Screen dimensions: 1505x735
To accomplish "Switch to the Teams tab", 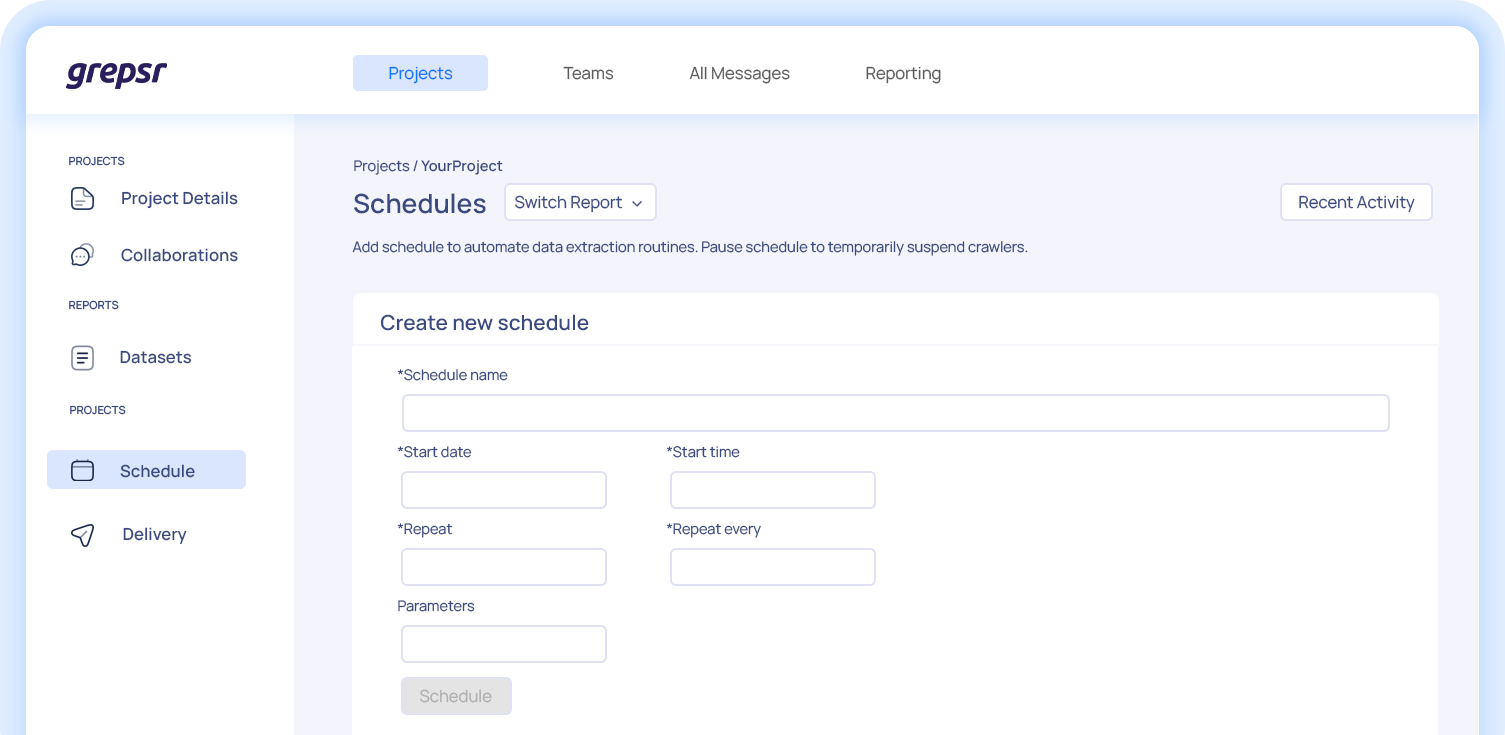I will coord(588,73).
